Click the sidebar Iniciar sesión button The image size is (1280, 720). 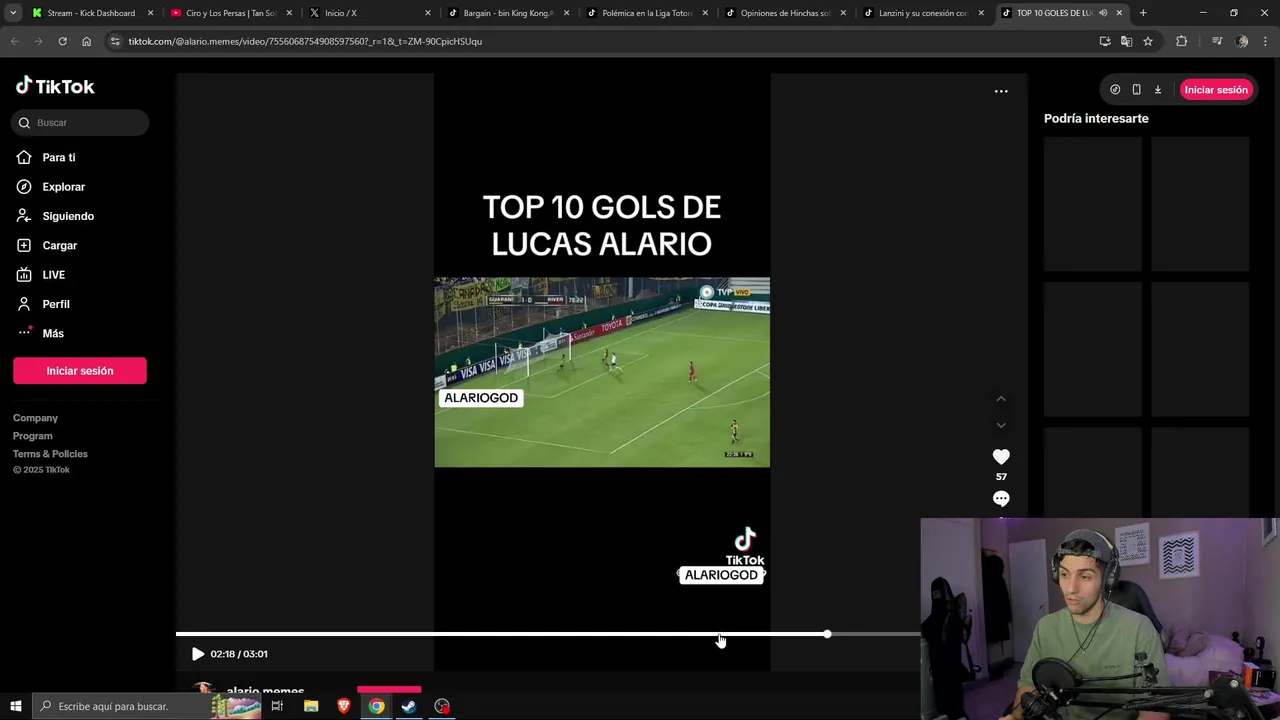[x=80, y=371]
